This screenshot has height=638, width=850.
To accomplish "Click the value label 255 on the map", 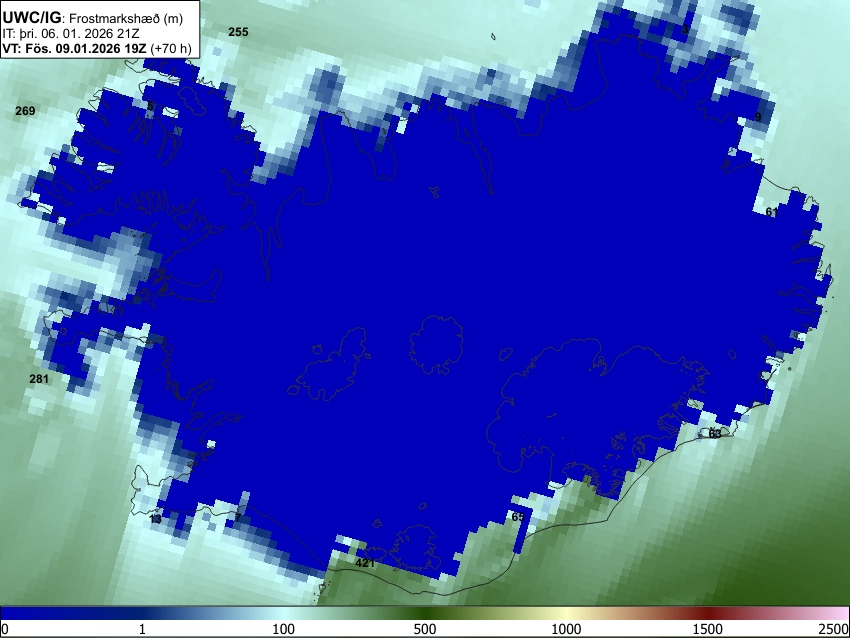I will coord(238,32).
